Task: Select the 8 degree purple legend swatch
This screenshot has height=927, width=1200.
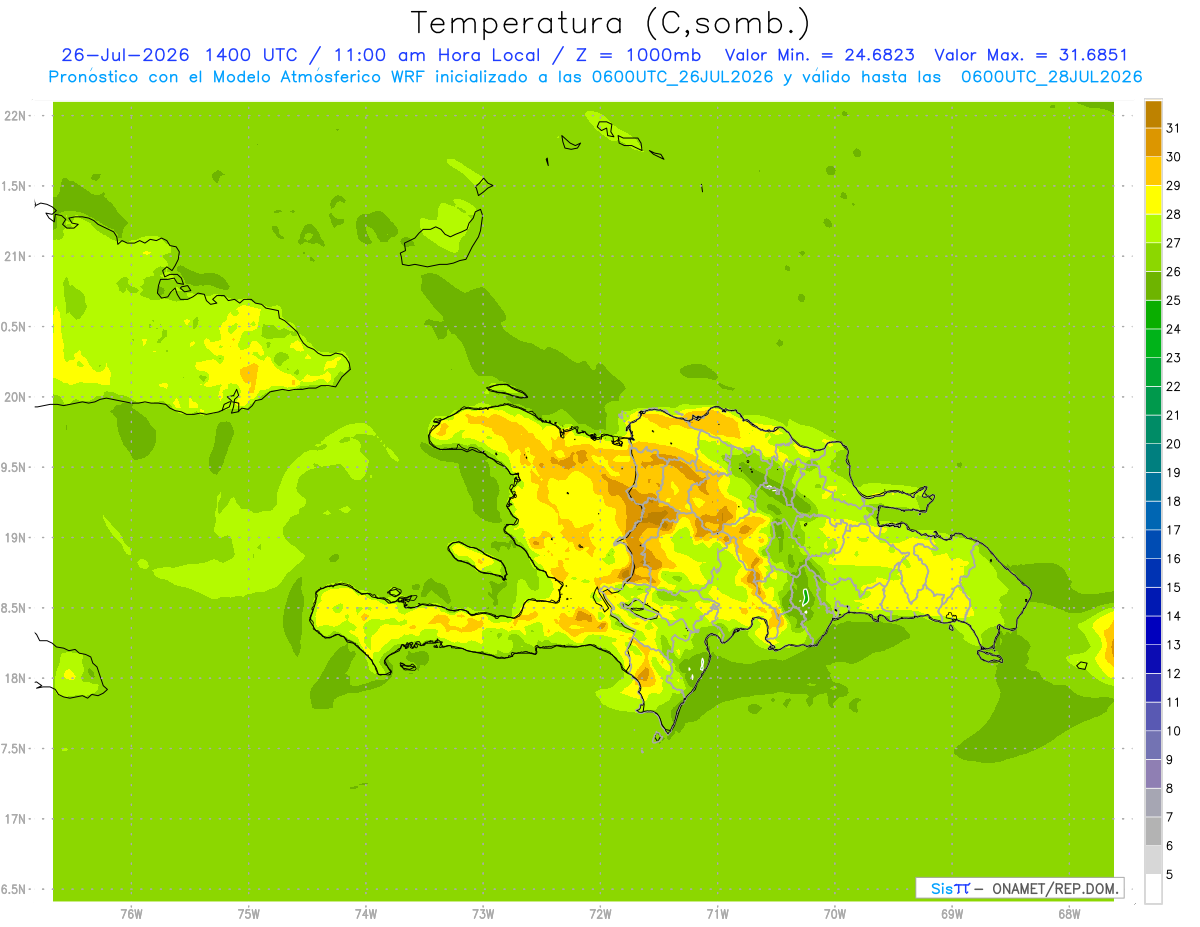Action: (x=1153, y=773)
